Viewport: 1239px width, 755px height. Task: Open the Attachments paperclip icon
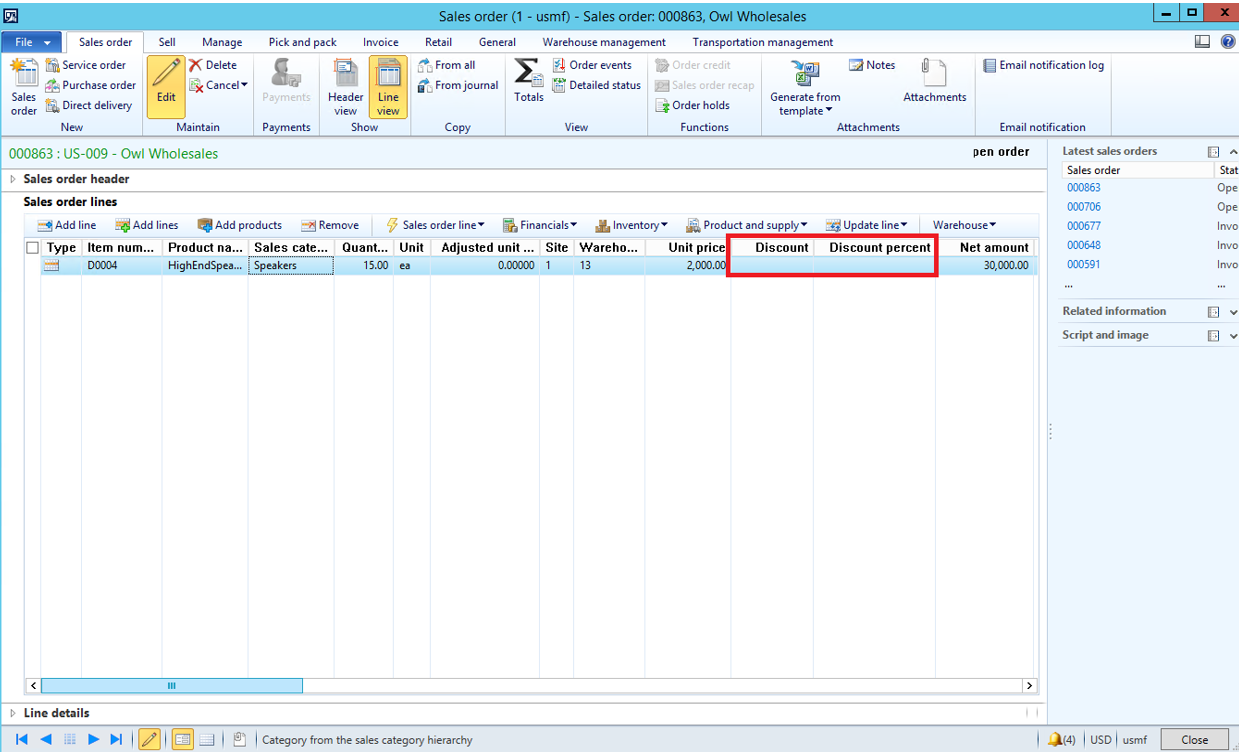click(934, 75)
